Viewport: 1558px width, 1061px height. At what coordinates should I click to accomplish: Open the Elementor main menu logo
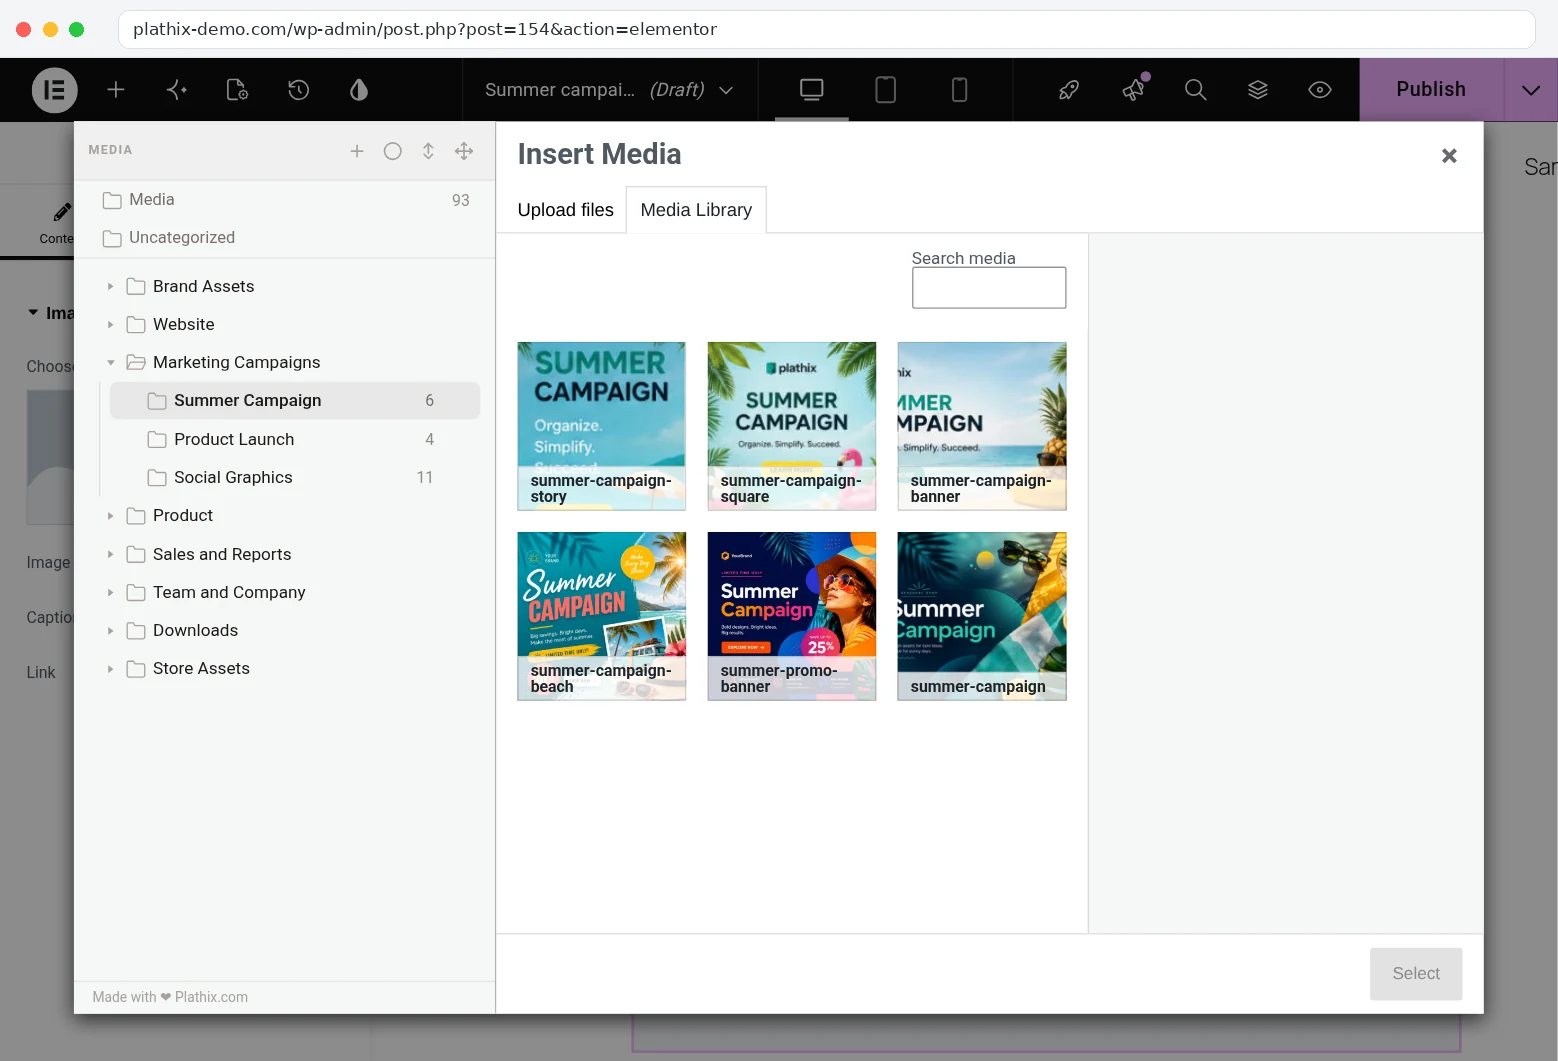click(54, 90)
